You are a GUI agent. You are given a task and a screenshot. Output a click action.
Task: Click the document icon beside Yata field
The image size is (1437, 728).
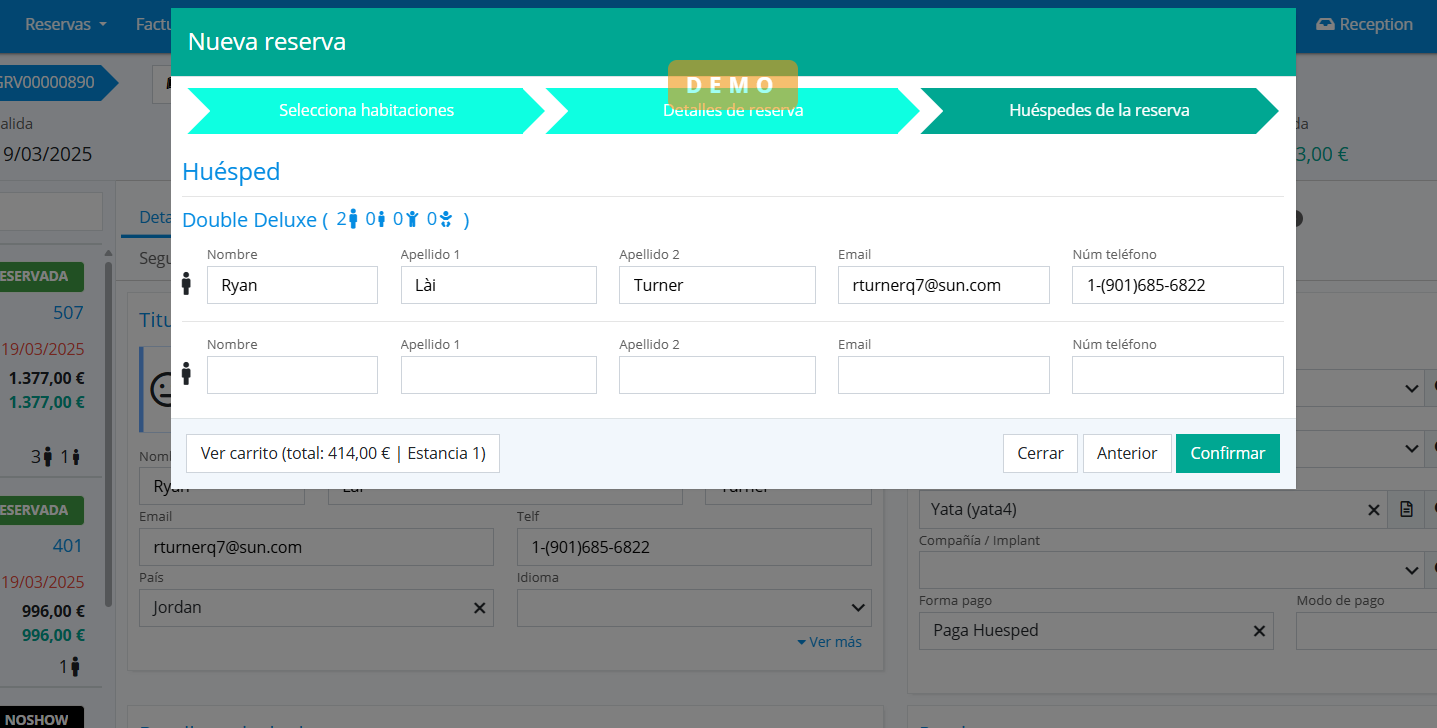pos(1406,510)
